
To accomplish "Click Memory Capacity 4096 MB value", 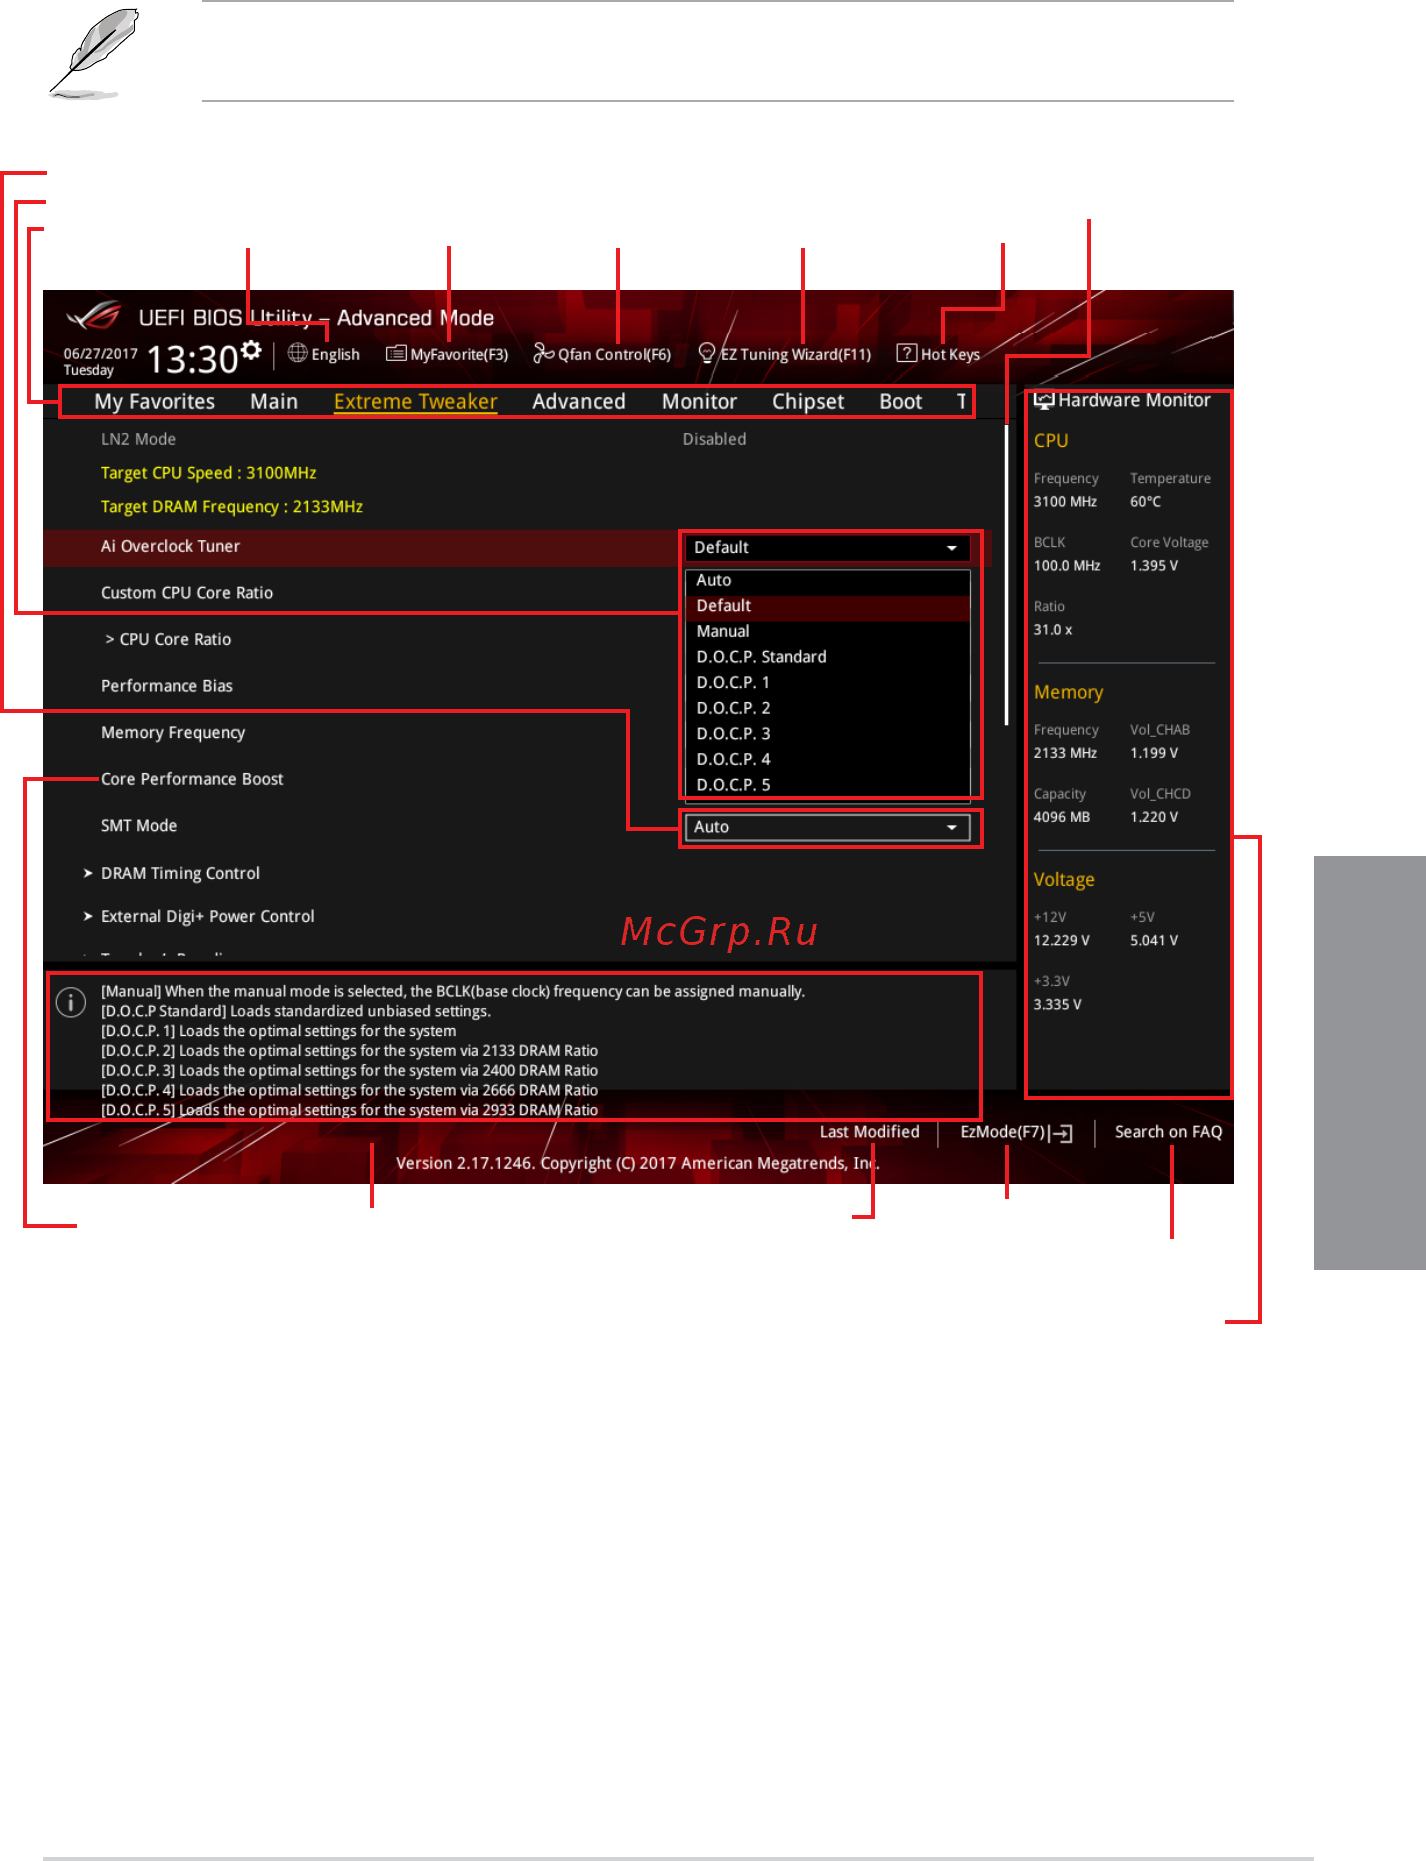I will pyautogui.click(x=1062, y=817).
